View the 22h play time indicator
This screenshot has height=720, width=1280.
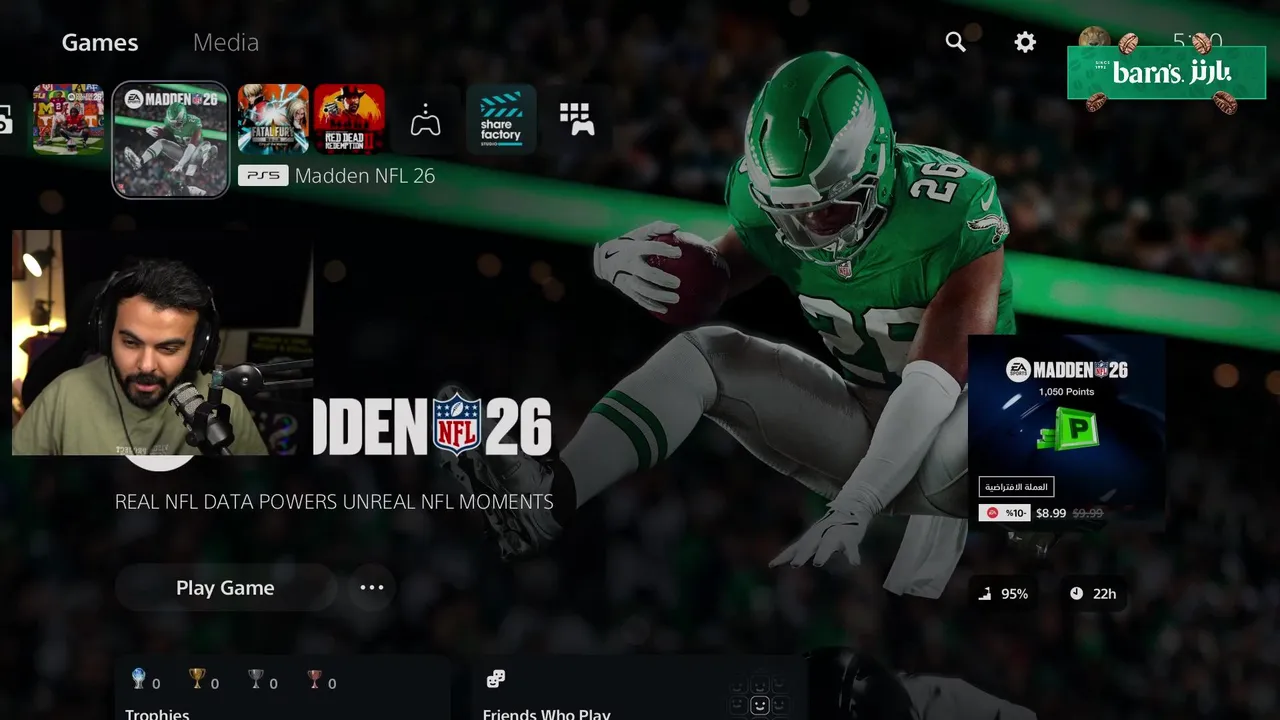click(1093, 594)
